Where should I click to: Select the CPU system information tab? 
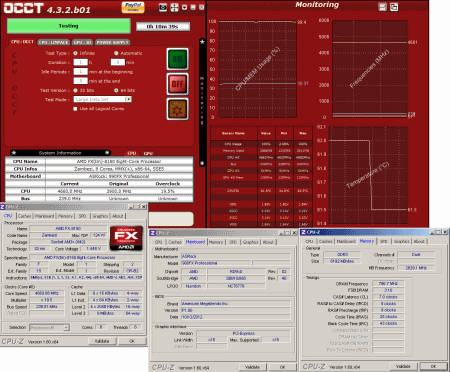pyautogui.click(x=132, y=153)
